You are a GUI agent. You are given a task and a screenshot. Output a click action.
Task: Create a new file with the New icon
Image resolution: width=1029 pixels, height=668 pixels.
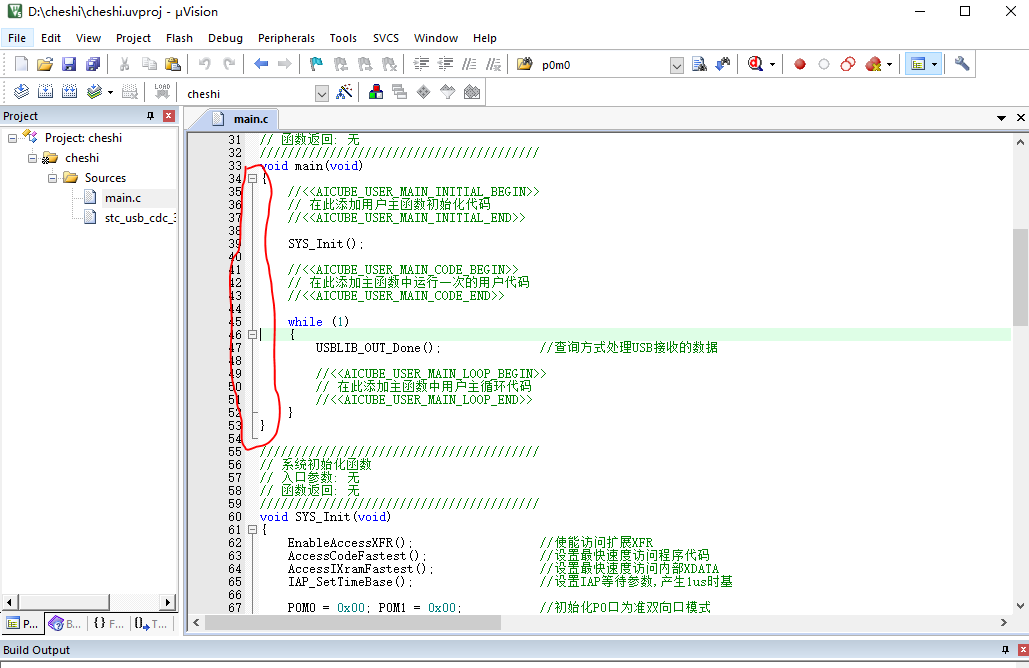21,64
